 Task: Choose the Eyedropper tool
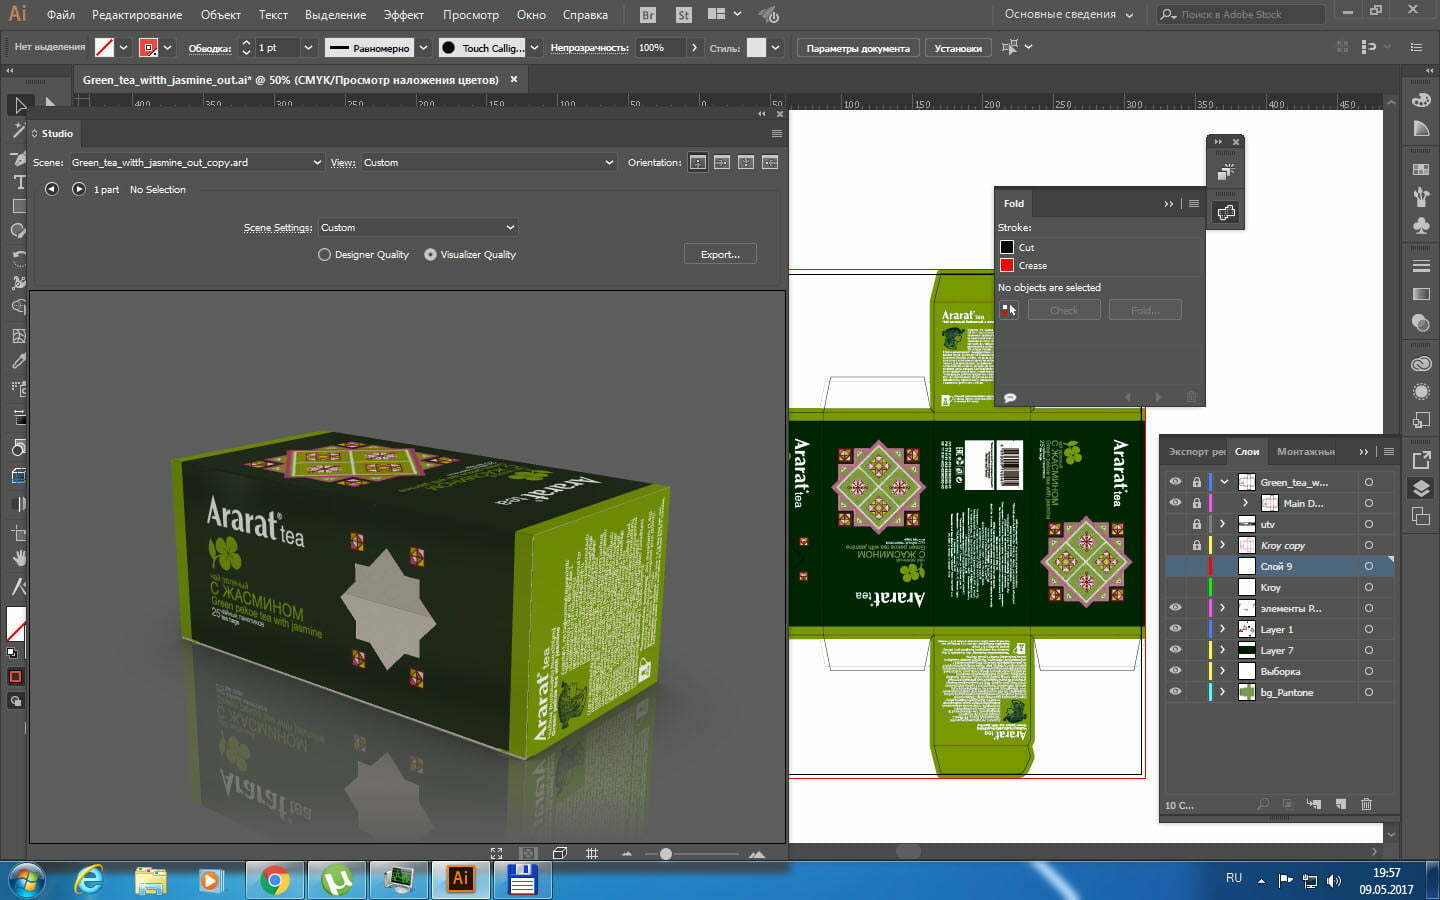tap(18, 361)
